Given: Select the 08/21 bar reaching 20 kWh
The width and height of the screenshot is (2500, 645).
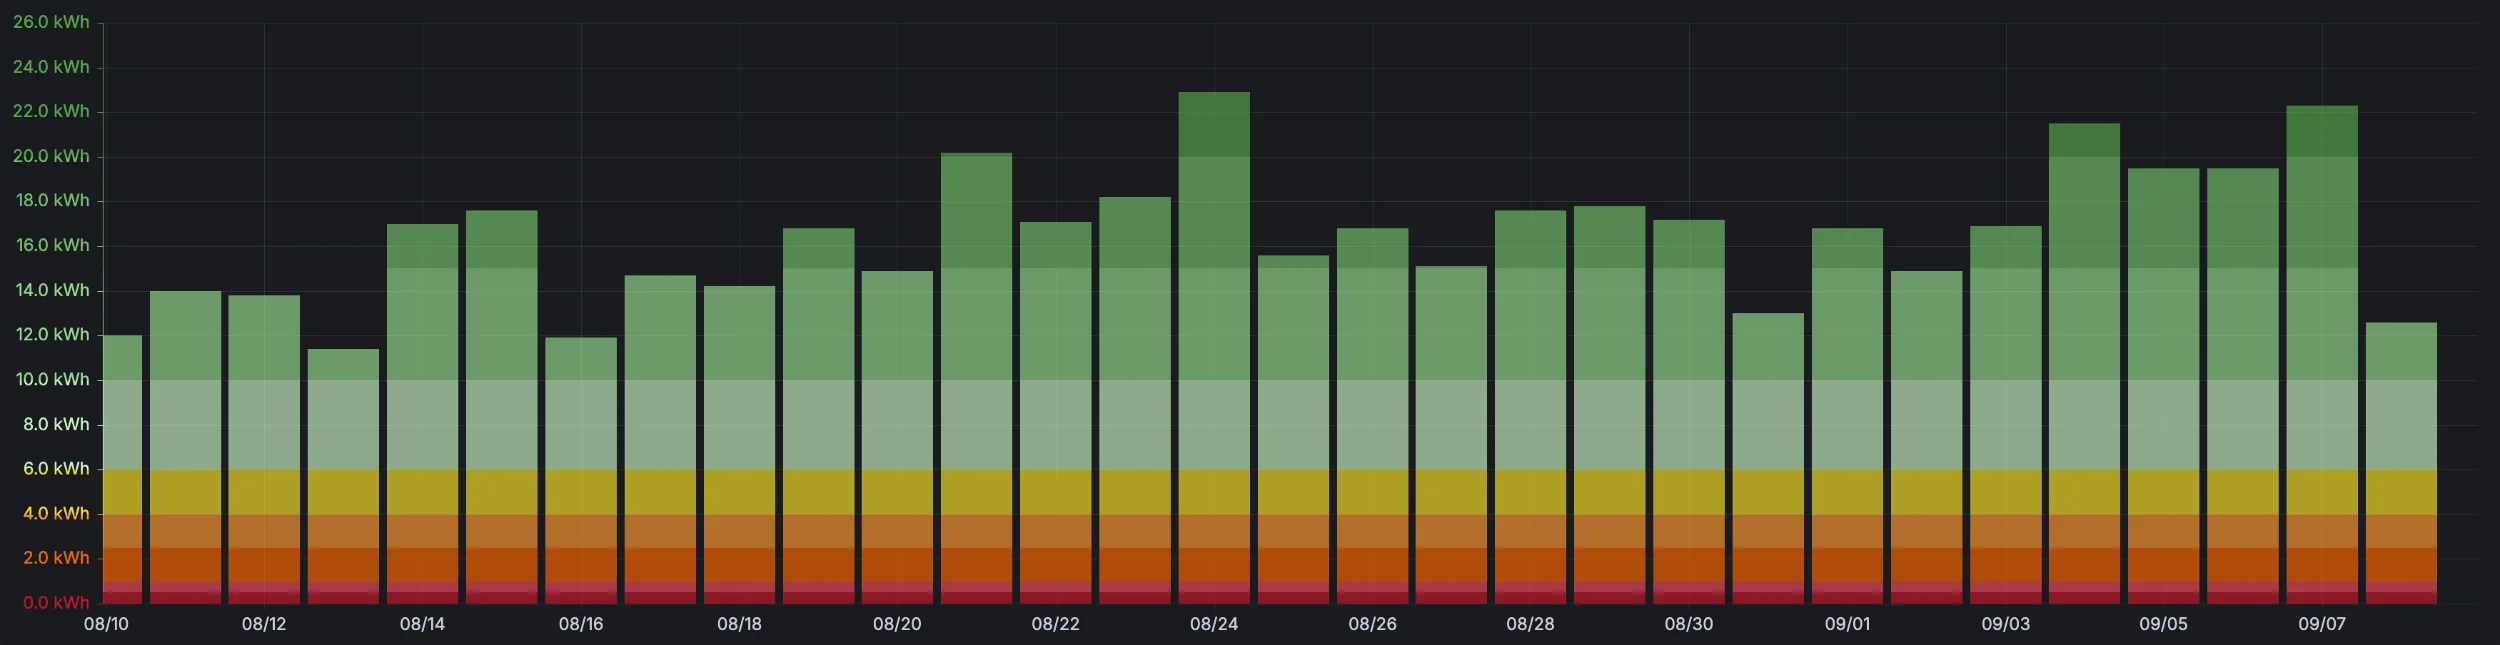Looking at the screenshot, I should (976, 378).
